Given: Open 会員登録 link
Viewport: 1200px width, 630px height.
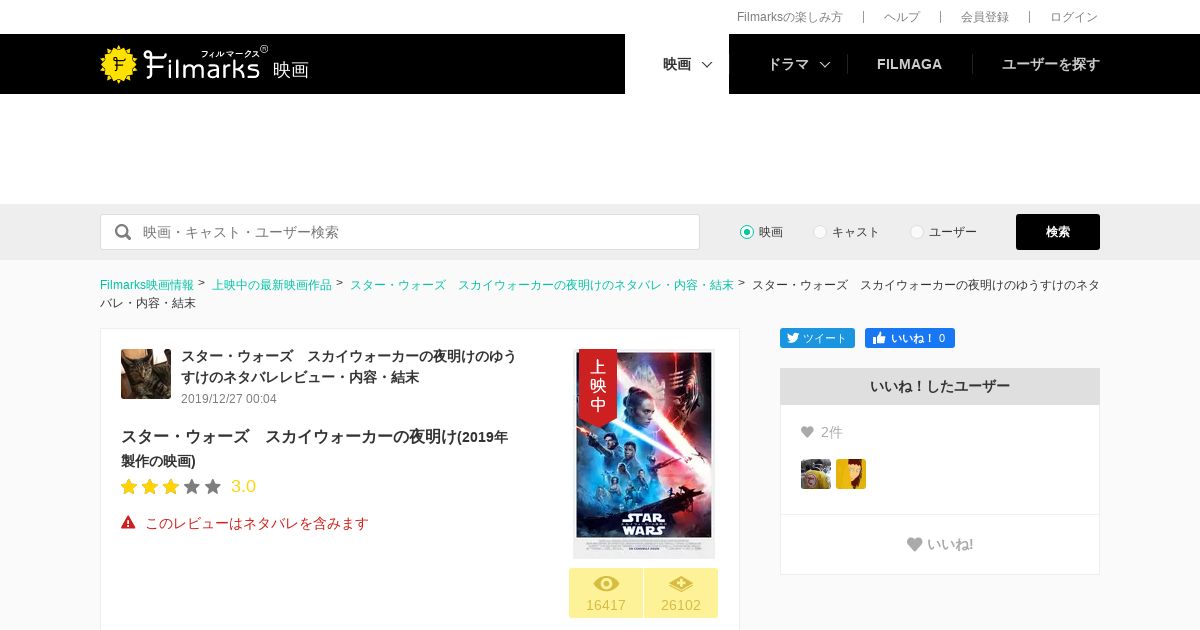Looking at the screenshot, I should (x=985, y=17).
